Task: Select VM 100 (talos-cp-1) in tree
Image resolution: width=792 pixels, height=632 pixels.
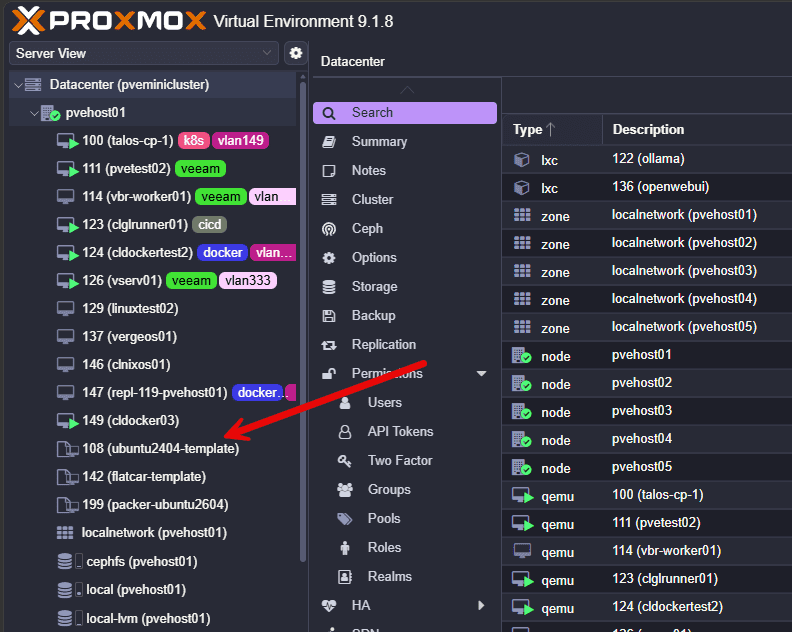Action: coord(128,140)
